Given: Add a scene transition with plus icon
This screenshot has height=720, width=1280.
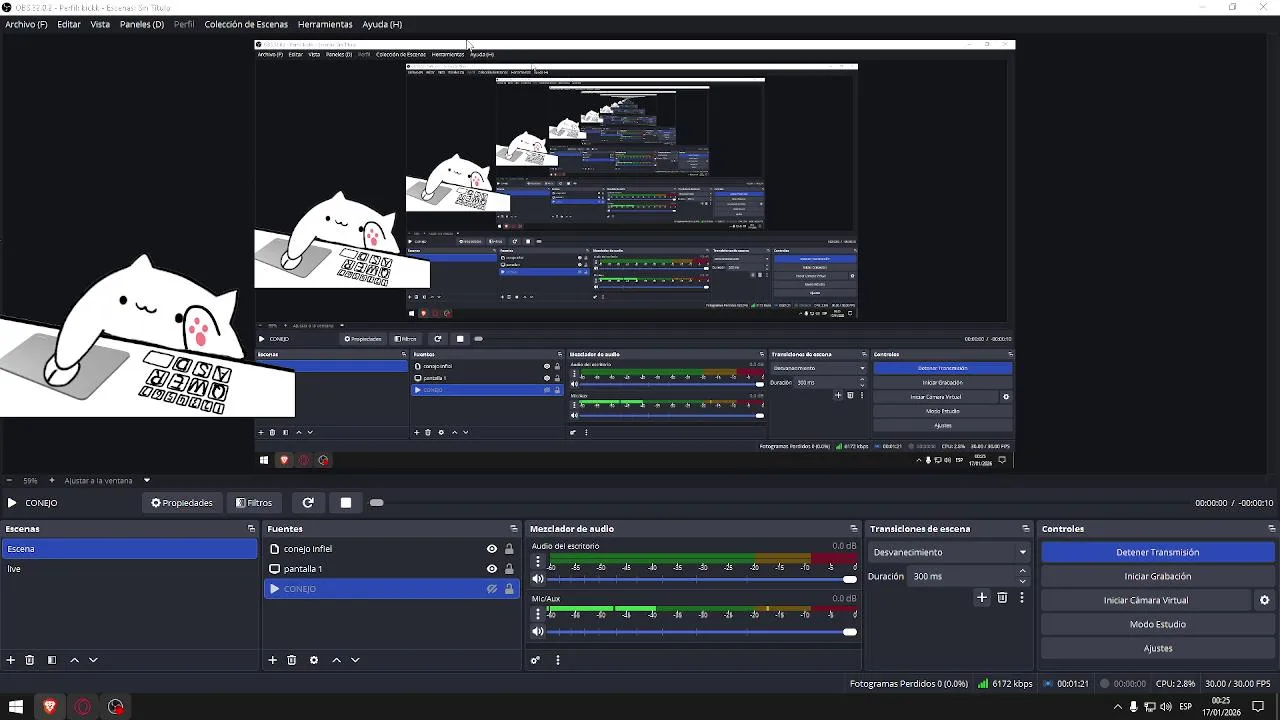Looking at the screenshot, I should pos(982,598).
